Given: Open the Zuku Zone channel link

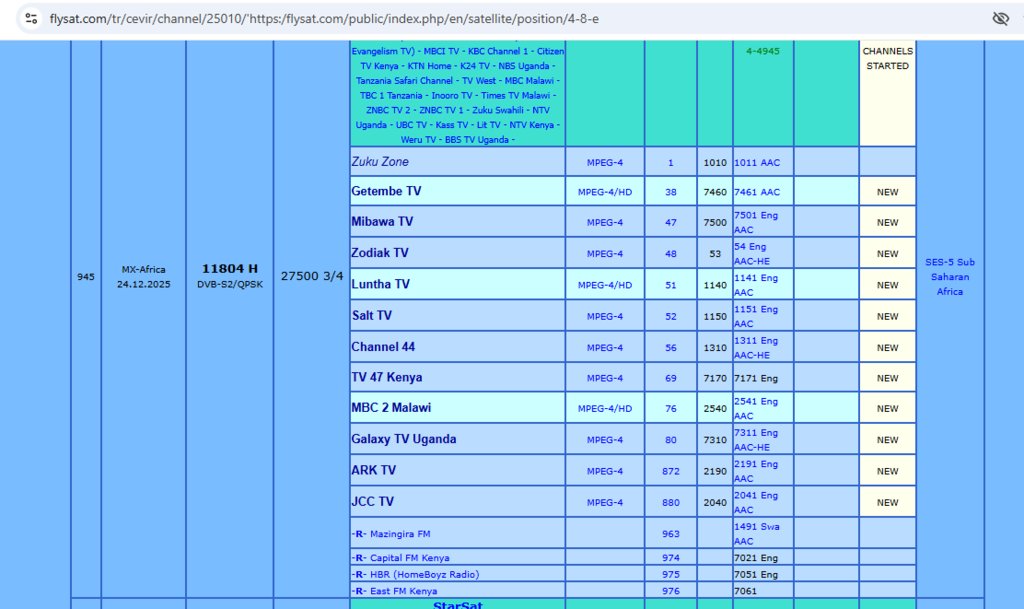Looking at the screenshot, I should [x=379, y=162].
